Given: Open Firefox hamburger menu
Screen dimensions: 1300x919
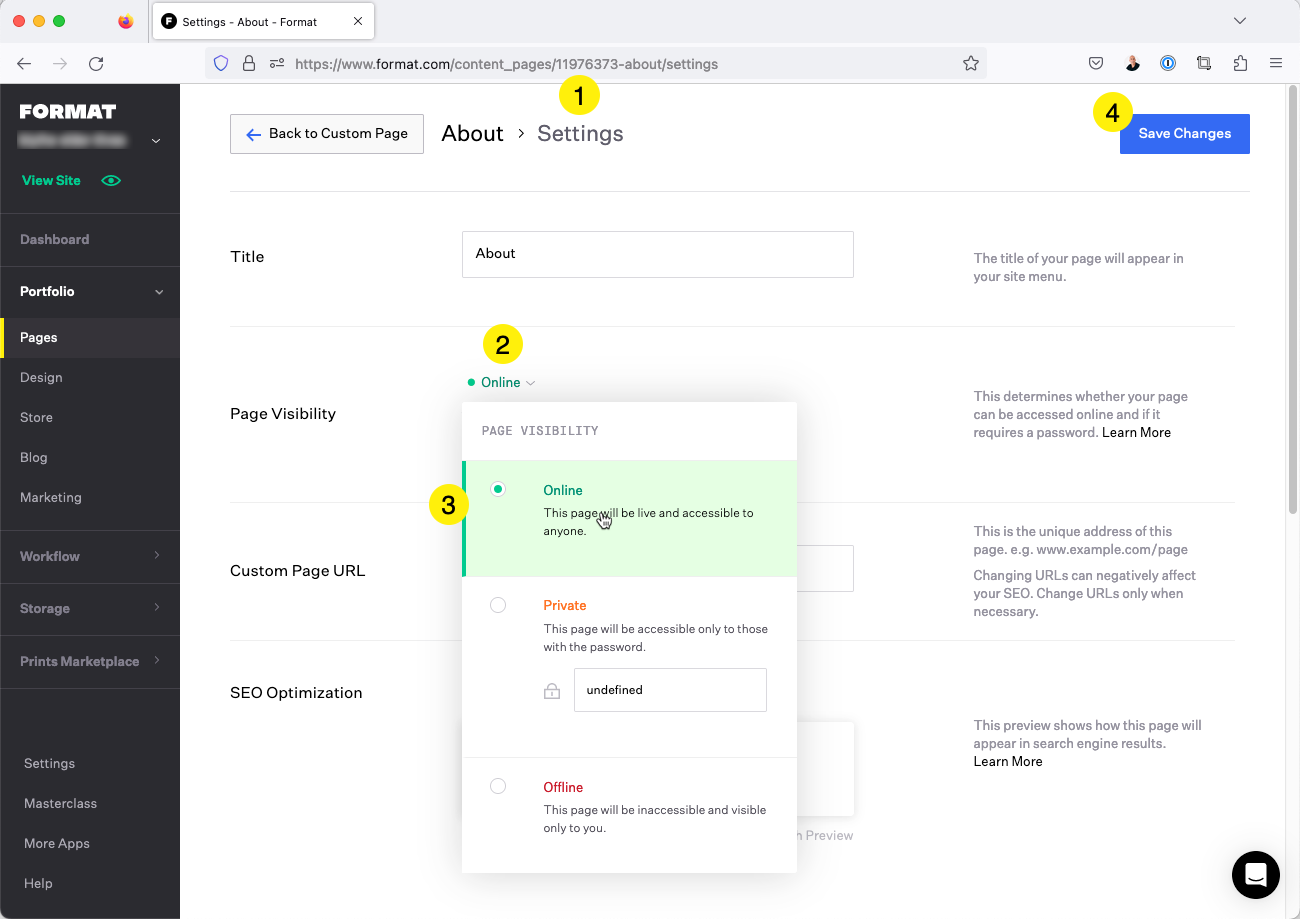Looking at the screenshot, I should (1276, 63).
